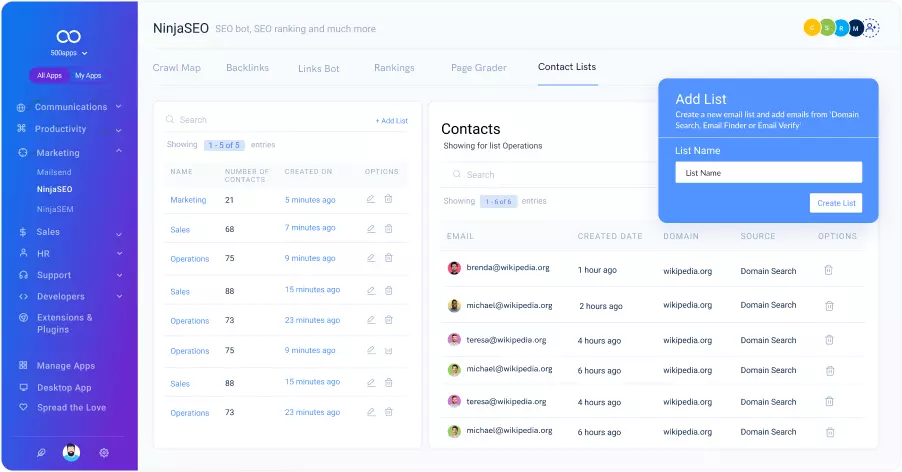Viewport: 902px width, 472px height.
Task: Open the Page Grader tab
Action: 478,68
